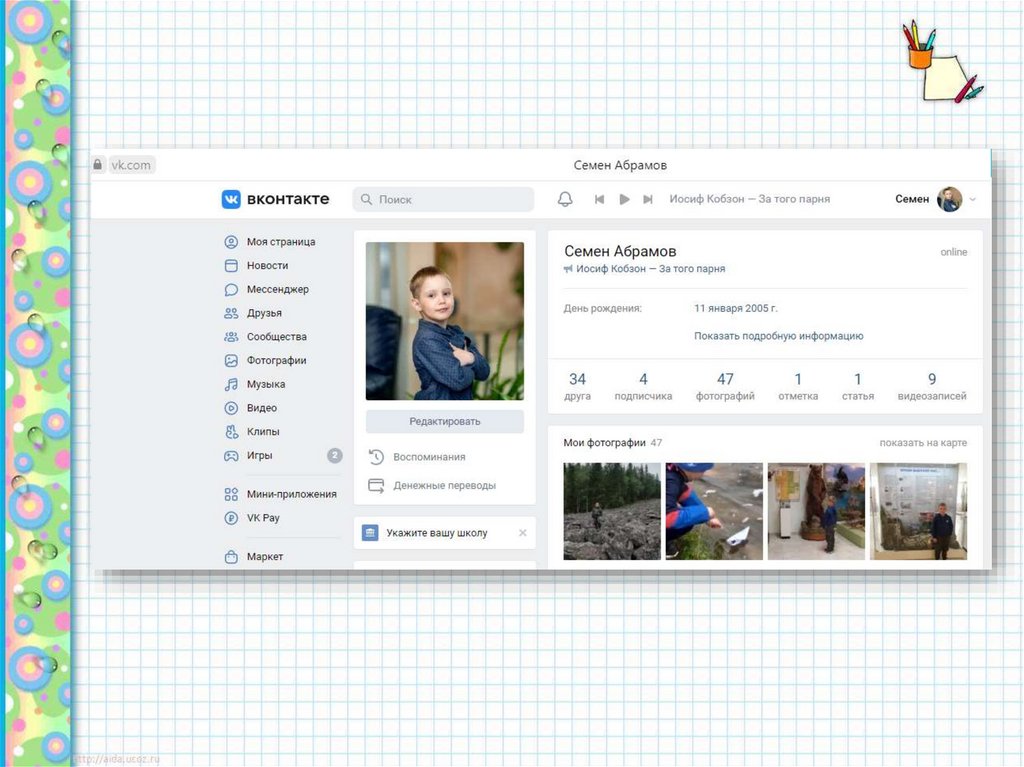
Task: Show detailed profile information
Action: (x=778, y=336)
